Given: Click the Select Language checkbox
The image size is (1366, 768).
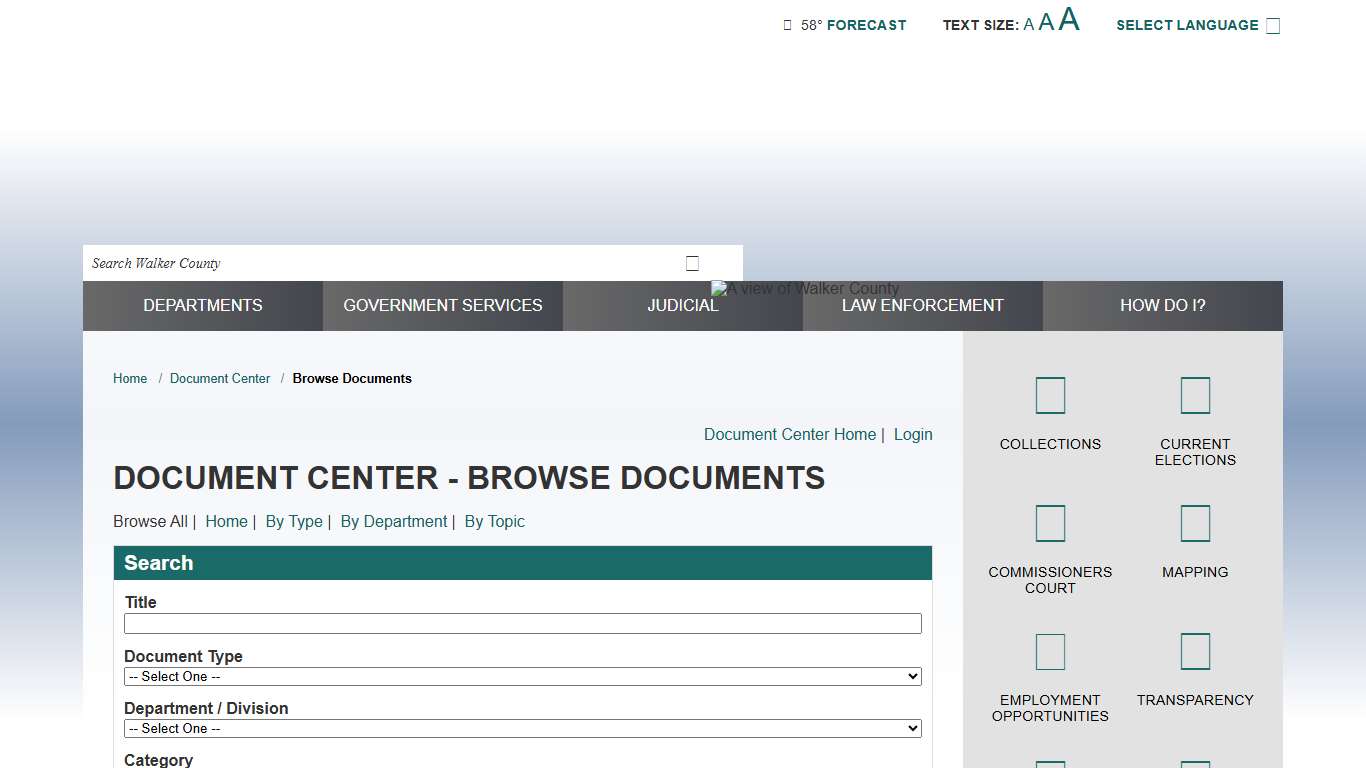Looking at the screenshot, I should (1272, 24).
